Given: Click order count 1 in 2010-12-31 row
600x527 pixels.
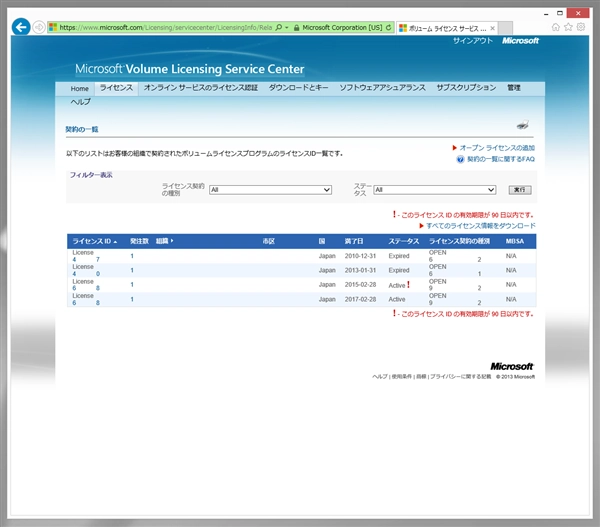Looking at the screenshot, I should click(x=132, y=256).
